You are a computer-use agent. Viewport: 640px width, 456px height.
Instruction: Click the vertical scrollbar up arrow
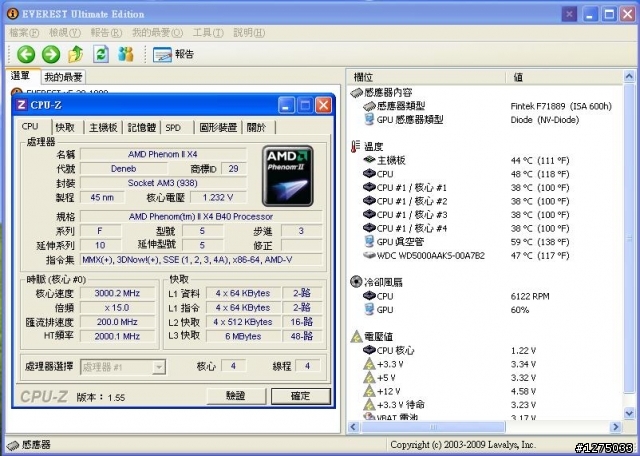tap(629, 76)
